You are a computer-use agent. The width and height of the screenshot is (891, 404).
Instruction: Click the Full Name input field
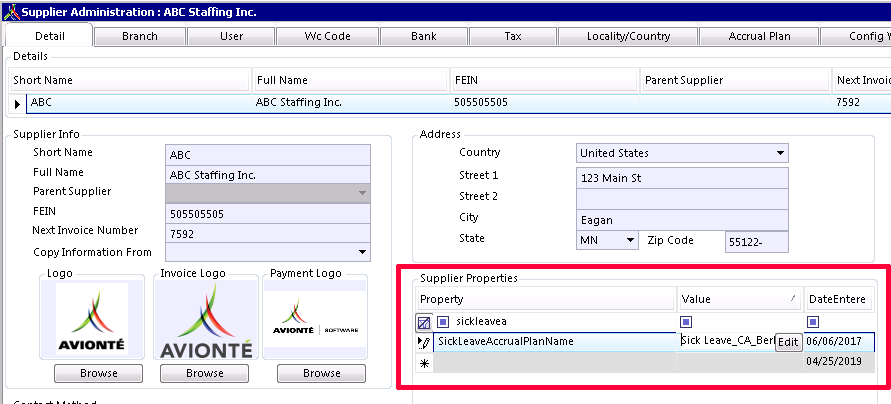(x=267, y=175)
